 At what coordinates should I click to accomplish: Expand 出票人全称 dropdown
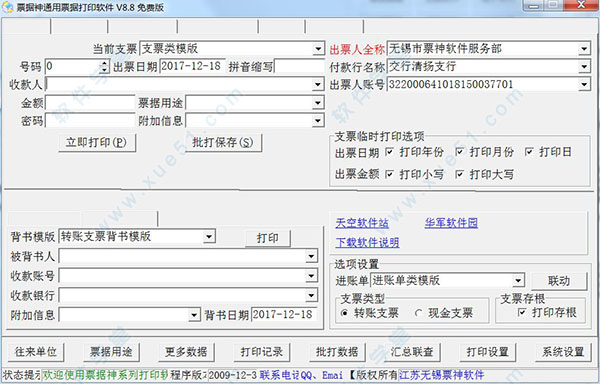point(584,49)
